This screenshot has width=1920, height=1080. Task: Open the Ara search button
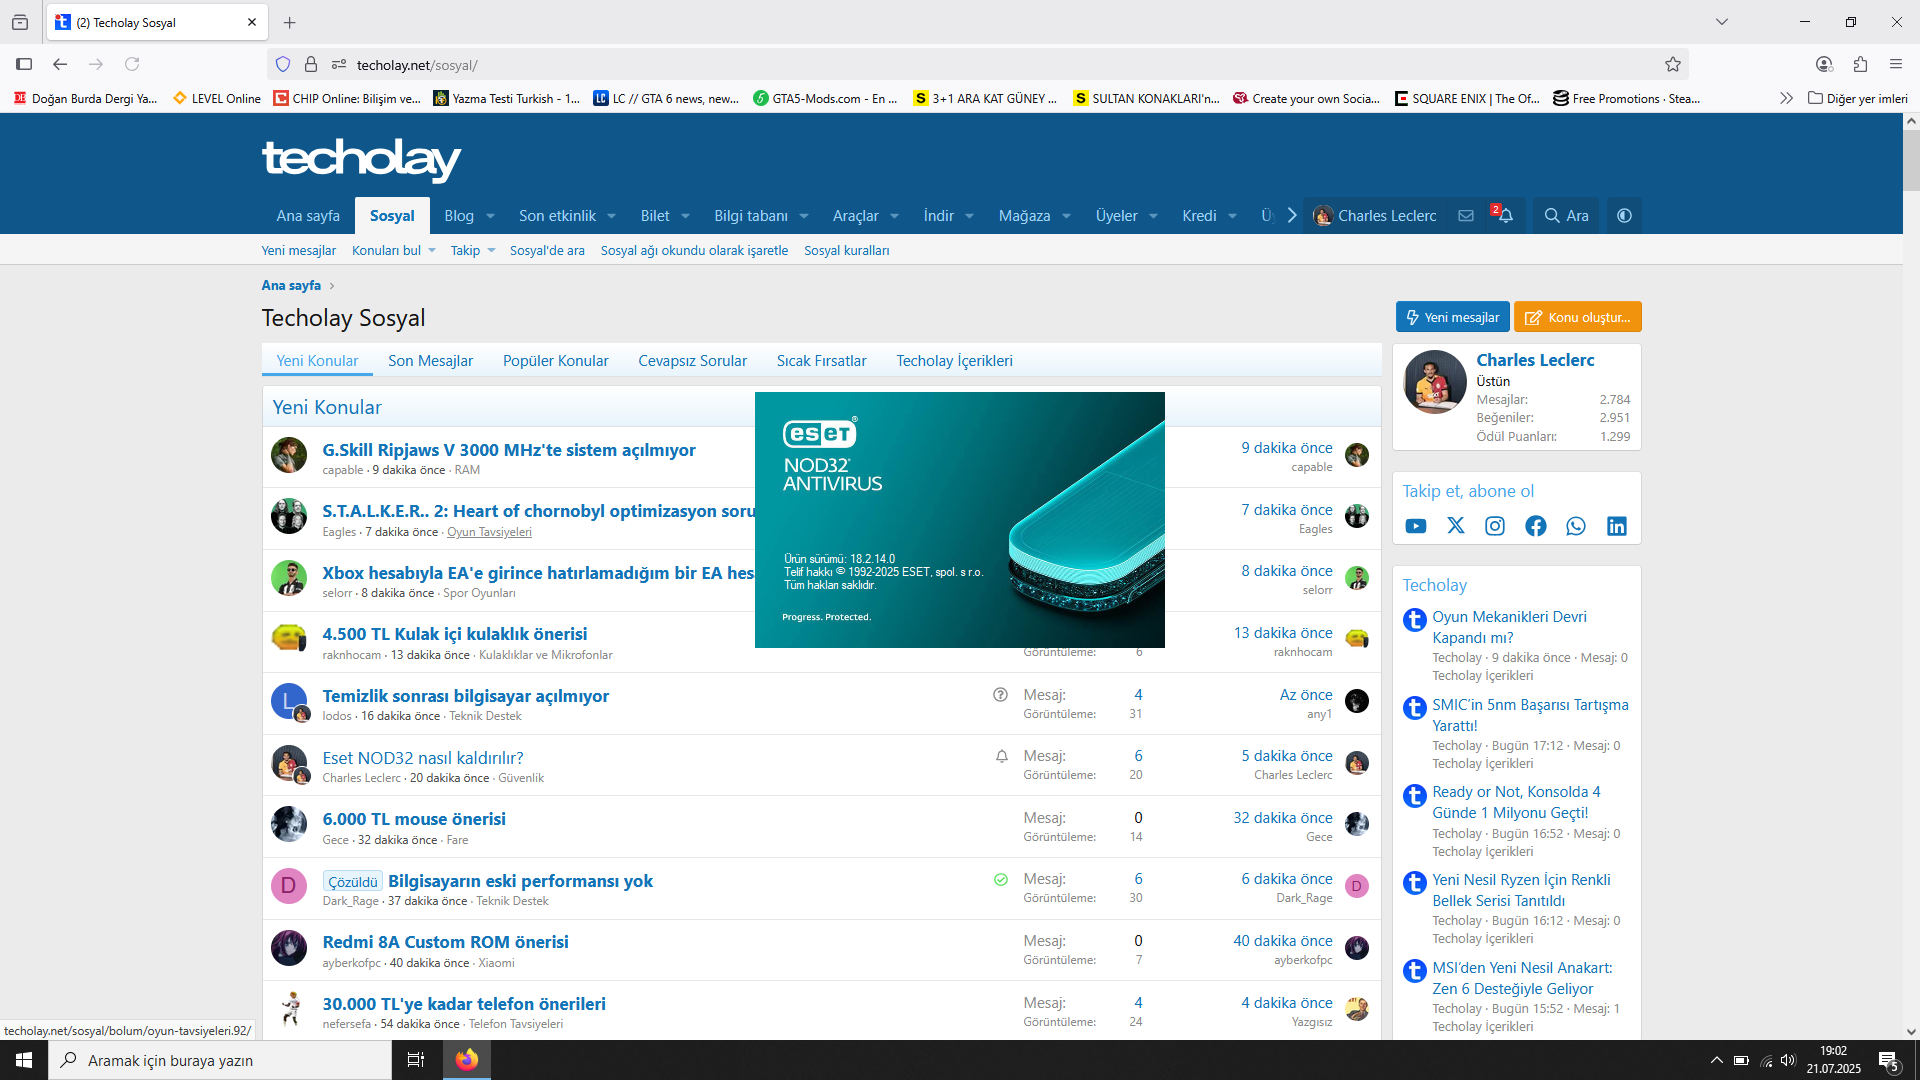pos(1567,216)
